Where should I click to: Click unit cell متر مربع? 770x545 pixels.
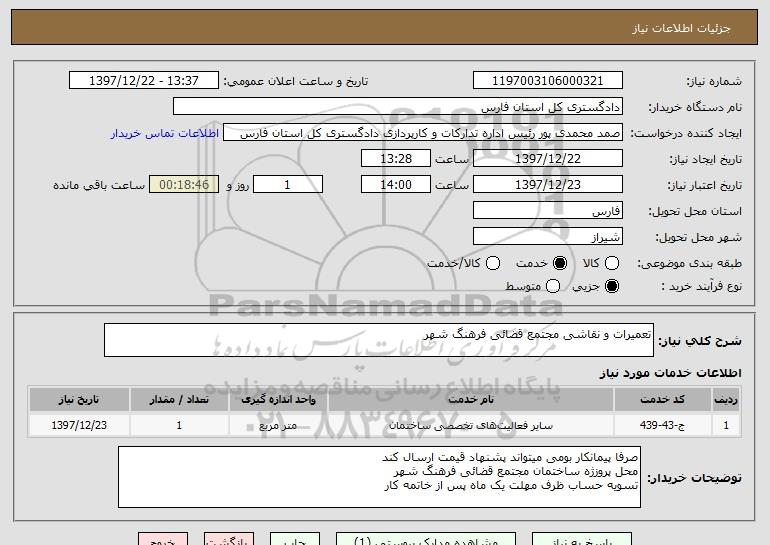click(x=278, y=425)
